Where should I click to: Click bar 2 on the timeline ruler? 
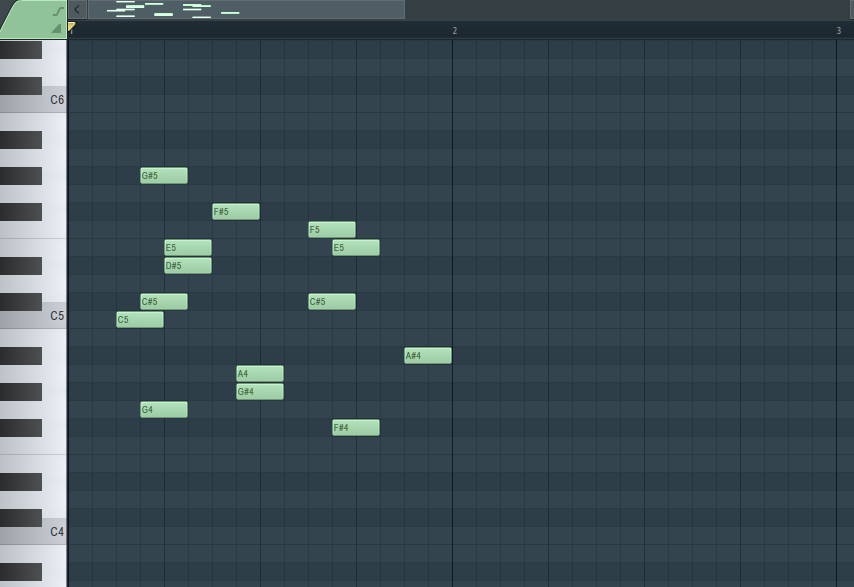pos(455,30)
